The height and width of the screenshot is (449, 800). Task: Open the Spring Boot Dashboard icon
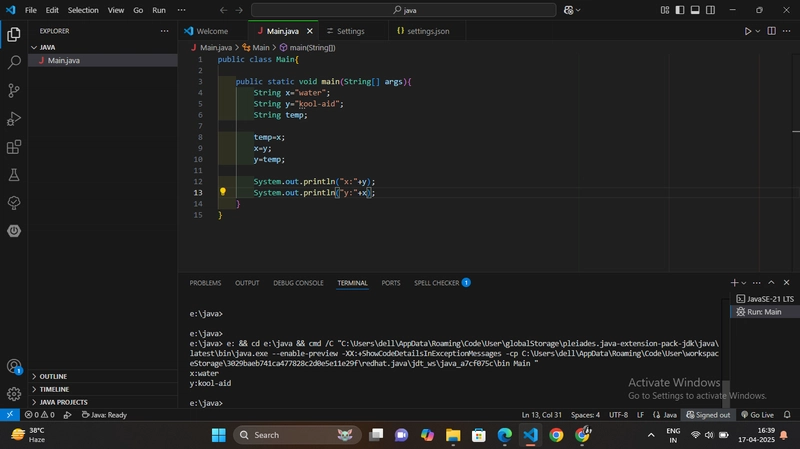click(x=14, y=231)
